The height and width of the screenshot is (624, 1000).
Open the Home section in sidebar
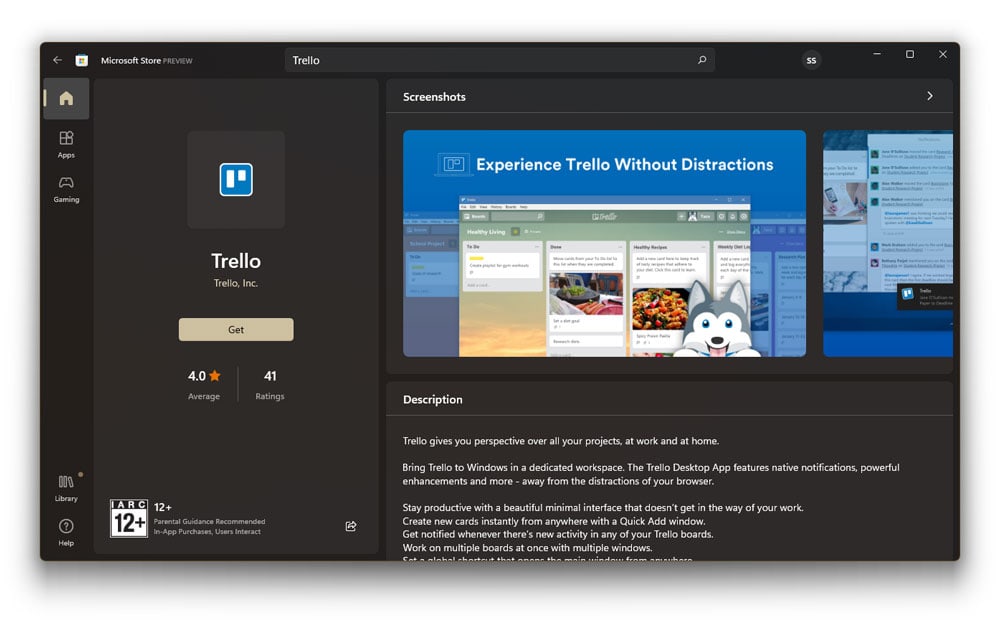pyautogui.click(x=66, y=98)
